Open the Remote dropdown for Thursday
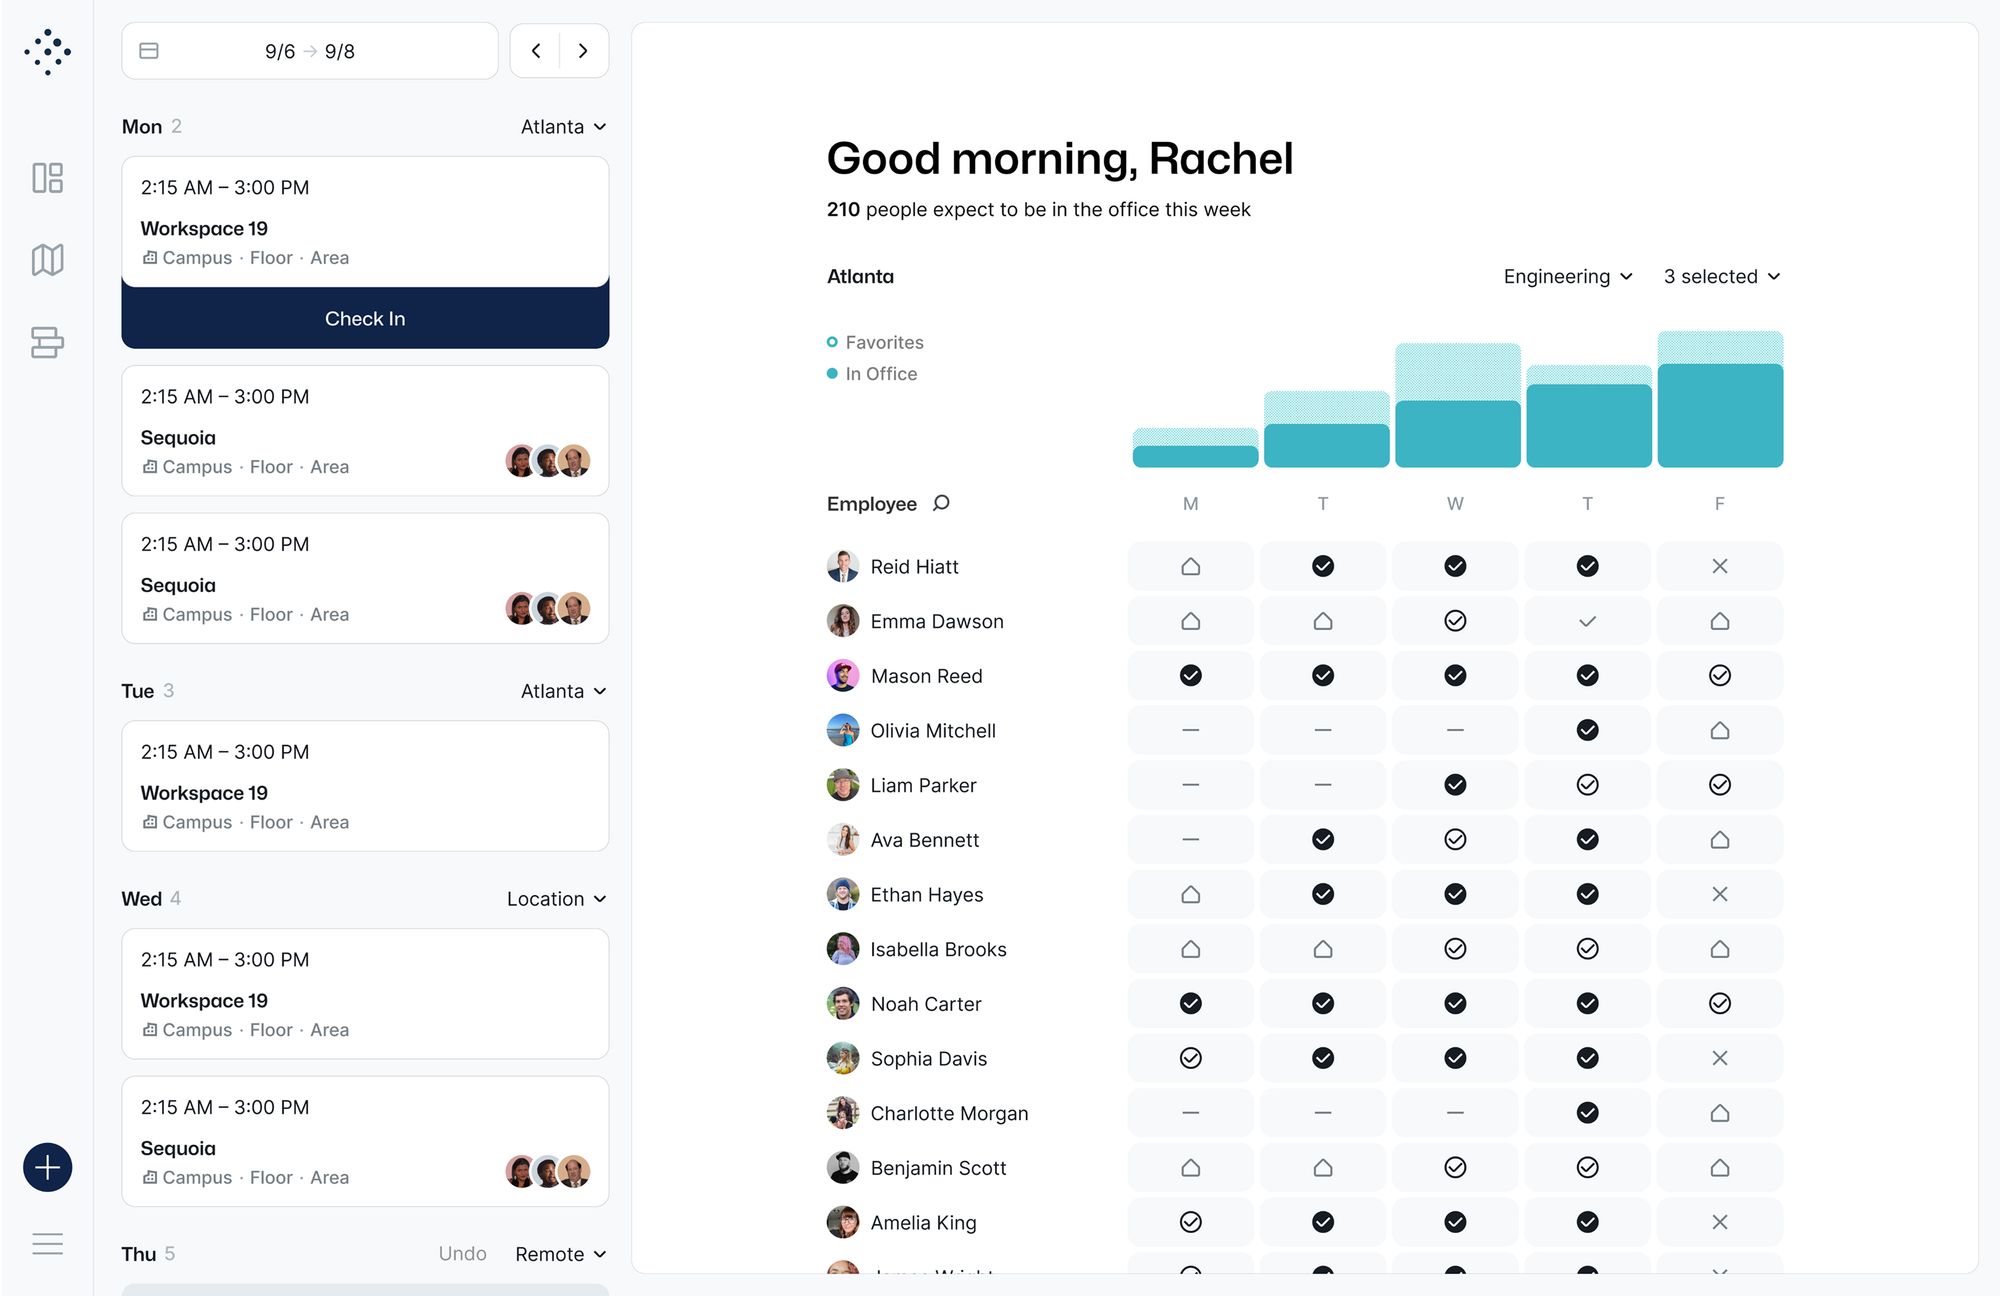 [558, 1253]
